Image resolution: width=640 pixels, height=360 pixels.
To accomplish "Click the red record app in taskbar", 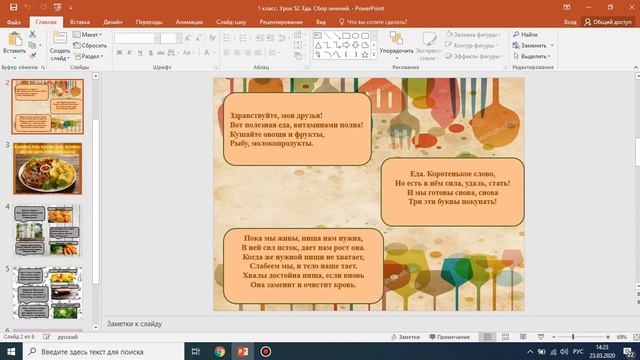I will click(266, 351).
